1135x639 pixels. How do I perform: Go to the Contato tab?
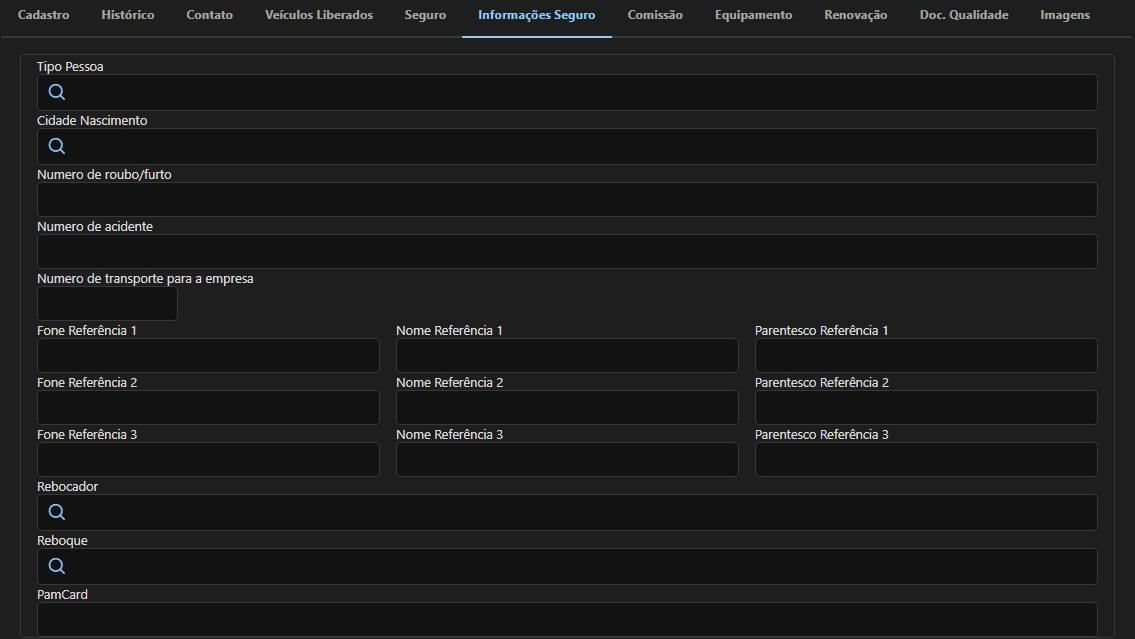pyautogui.click(x=209, y=15)
